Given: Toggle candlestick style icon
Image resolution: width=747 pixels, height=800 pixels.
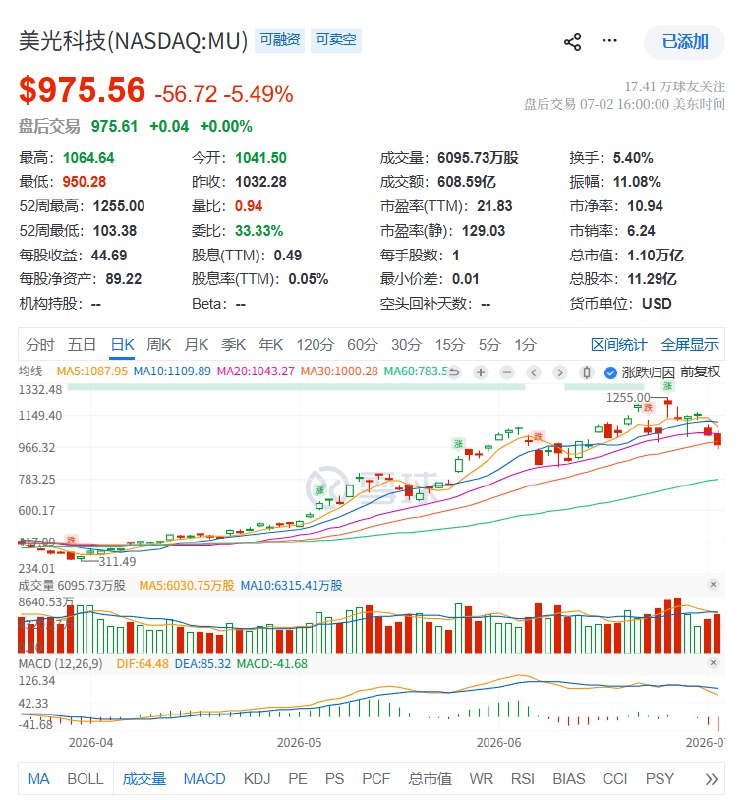Looking at the screenshot, I should tap(587, 372).
